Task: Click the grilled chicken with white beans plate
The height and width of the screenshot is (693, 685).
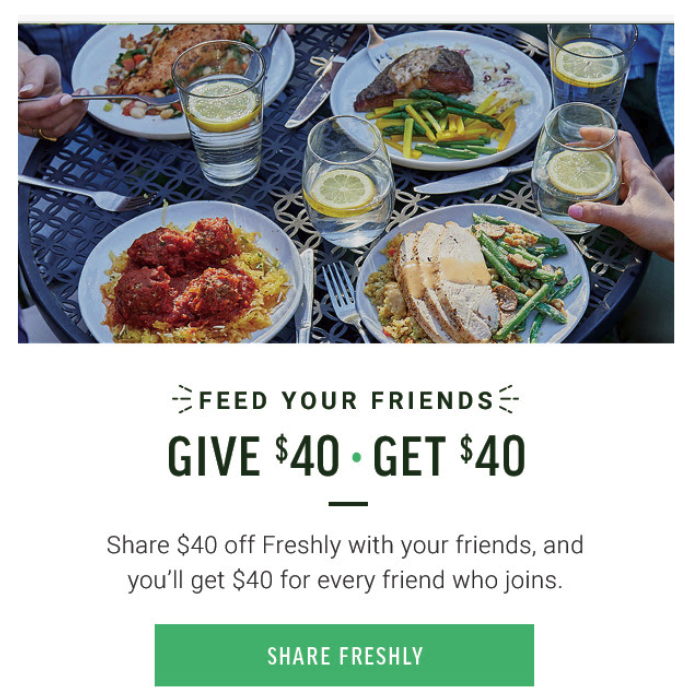Action: (182, 80)
